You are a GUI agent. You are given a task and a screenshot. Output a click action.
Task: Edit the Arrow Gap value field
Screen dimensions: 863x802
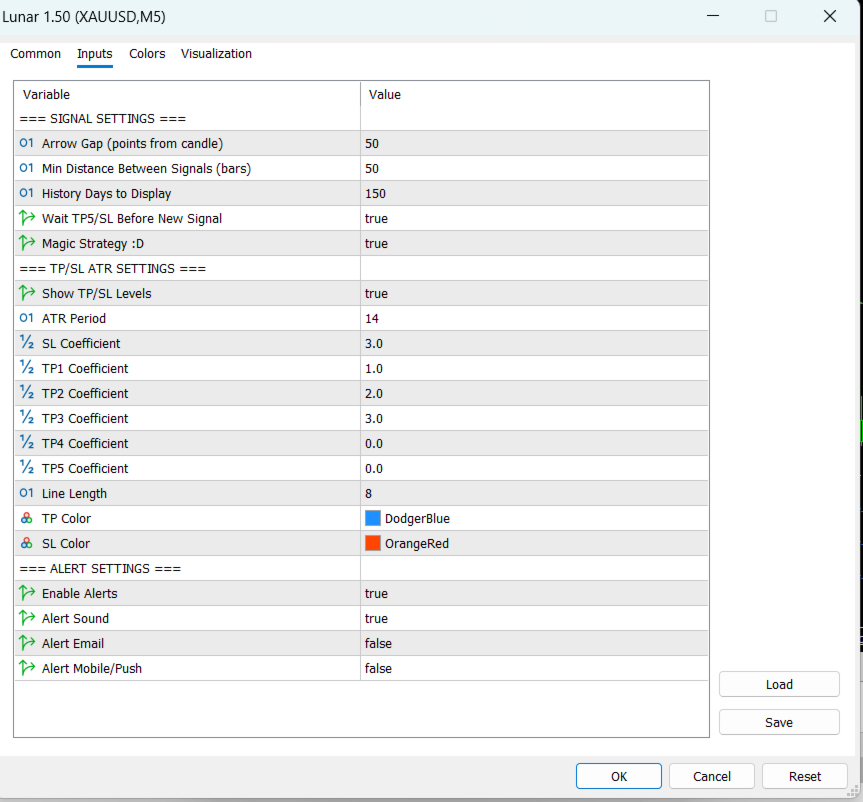534,144
